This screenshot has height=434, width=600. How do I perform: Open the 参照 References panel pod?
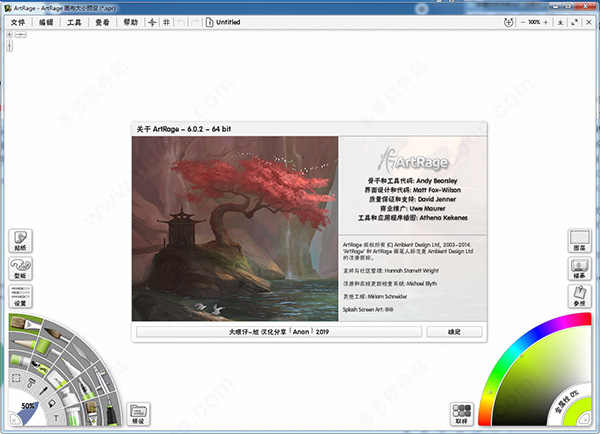click(579, 296)
